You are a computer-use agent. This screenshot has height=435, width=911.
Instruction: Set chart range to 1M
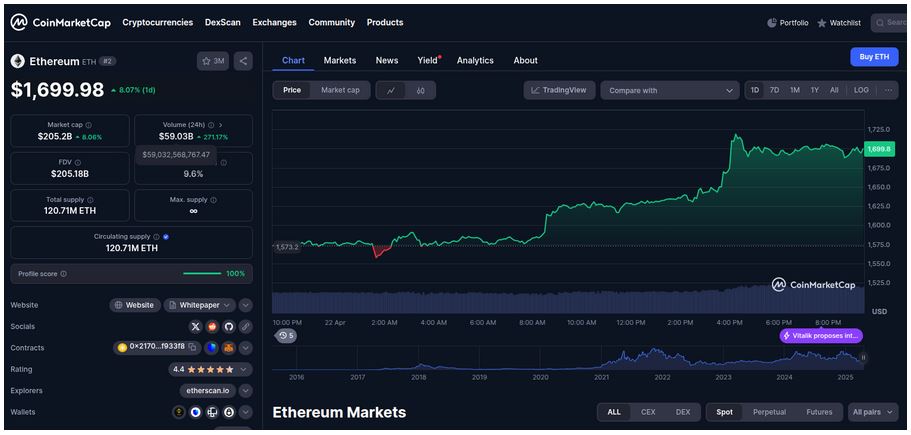pos(795,91)
